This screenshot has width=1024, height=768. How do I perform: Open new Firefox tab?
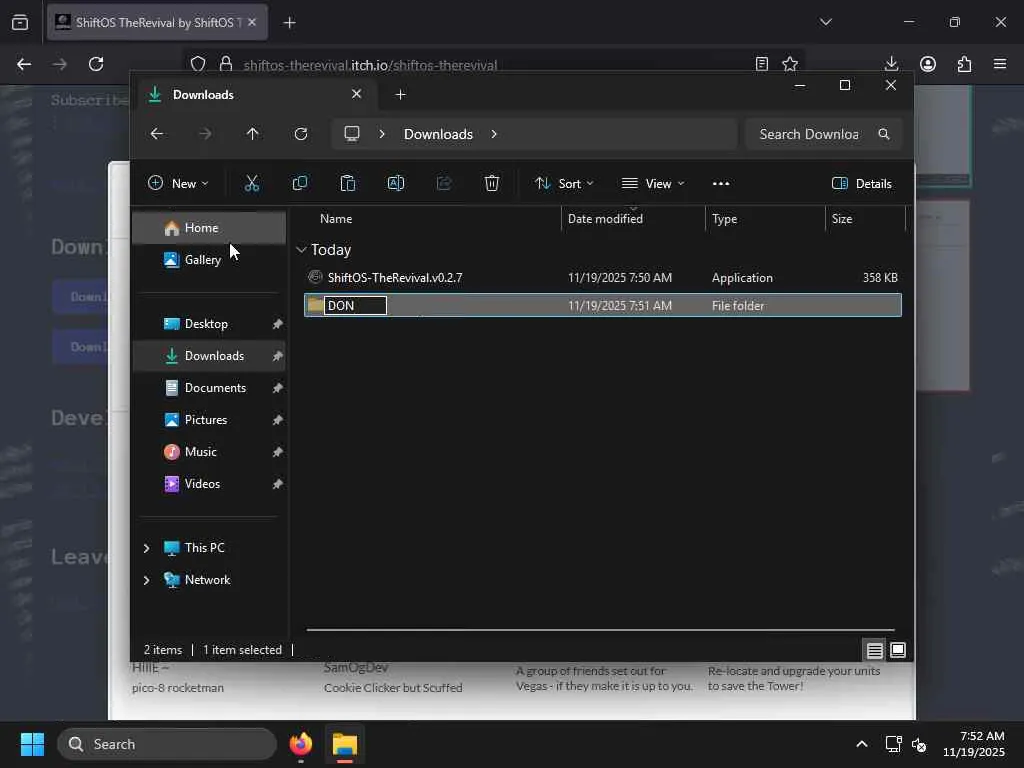[289, 23]
